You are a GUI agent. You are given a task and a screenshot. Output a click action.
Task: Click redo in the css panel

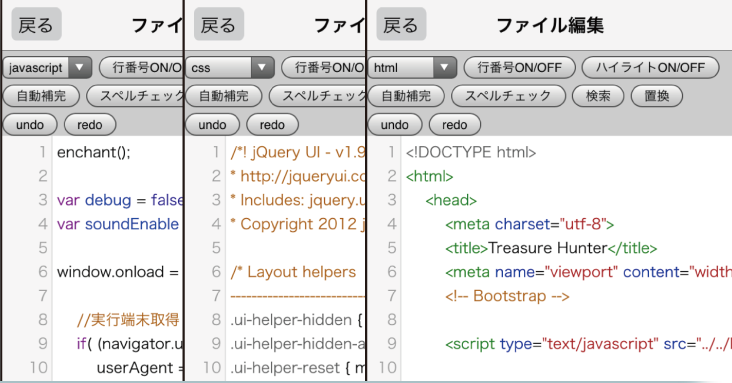[x=272, y=125]
